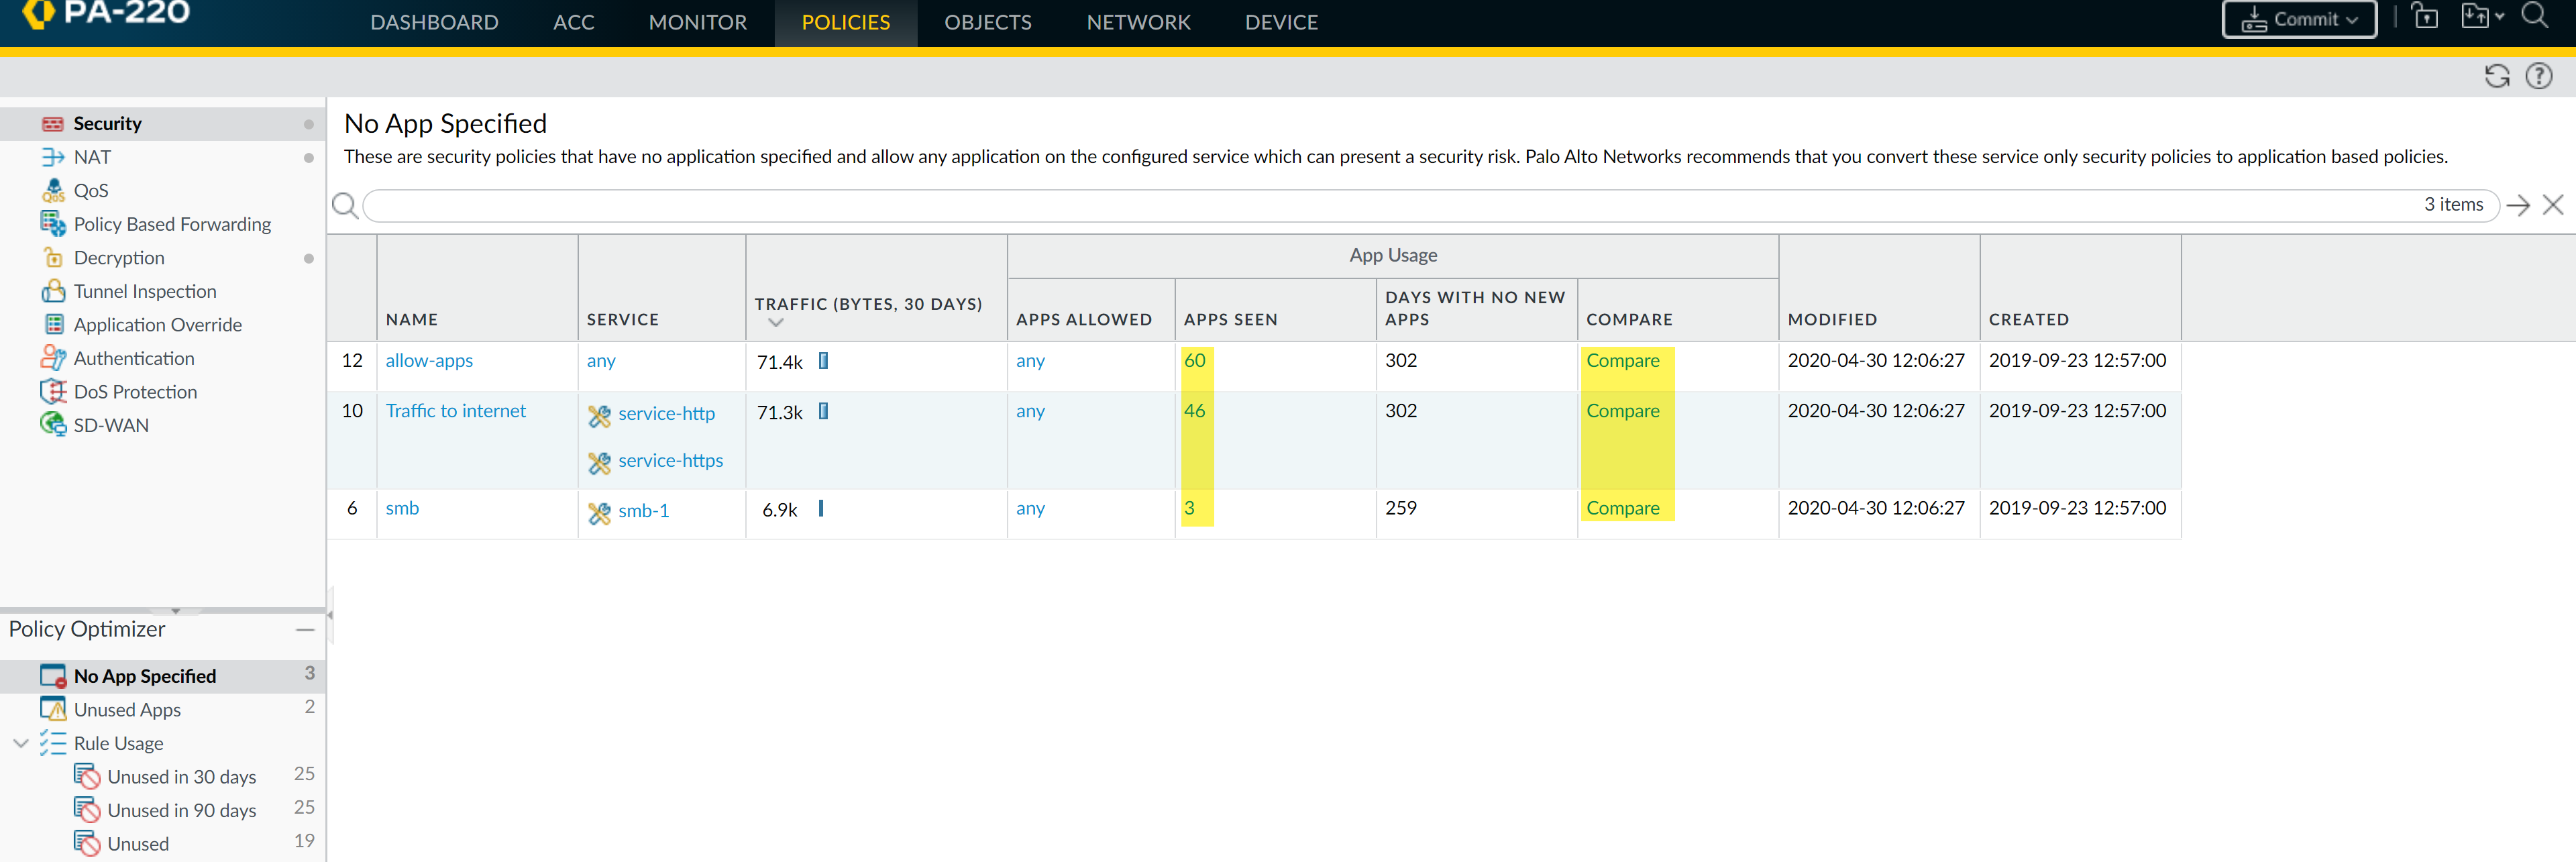Click the refresh icon at top right

pos(2496,76)
